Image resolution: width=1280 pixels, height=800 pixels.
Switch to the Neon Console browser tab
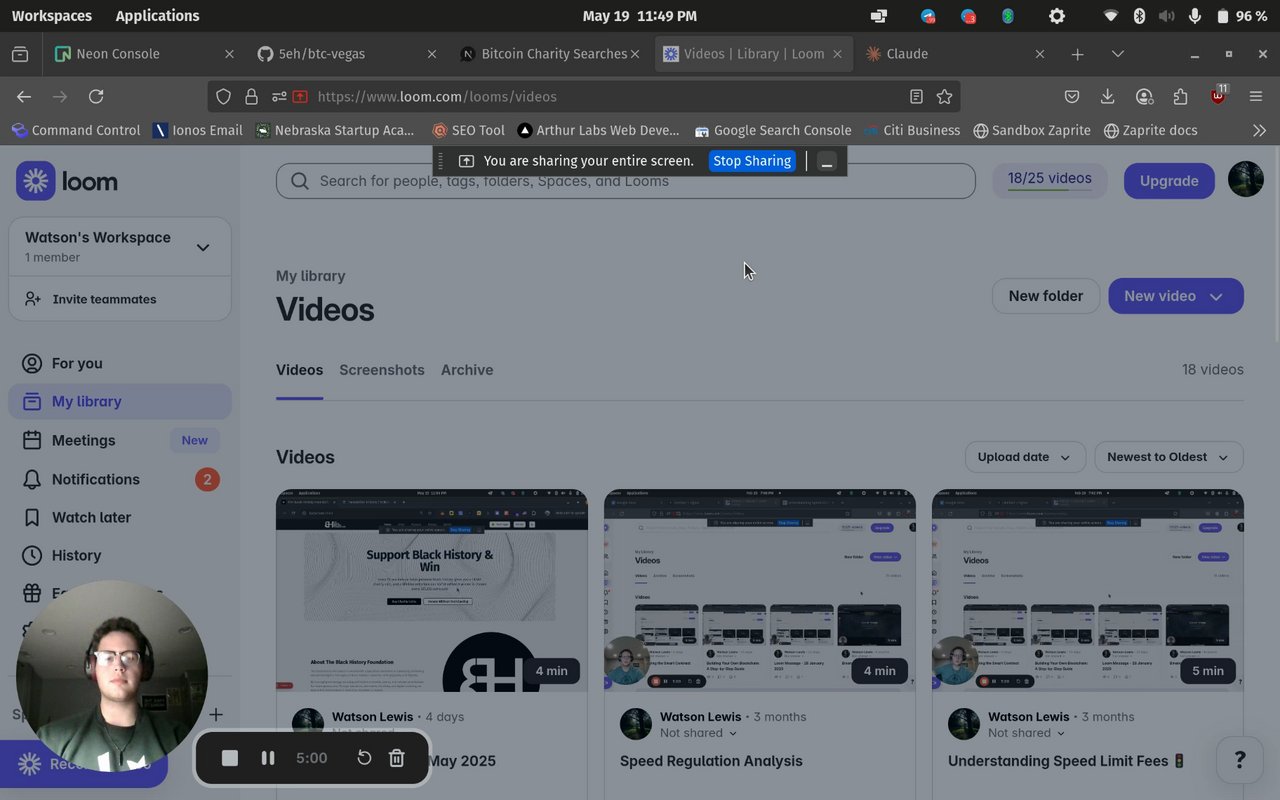(x=144, y=54)
